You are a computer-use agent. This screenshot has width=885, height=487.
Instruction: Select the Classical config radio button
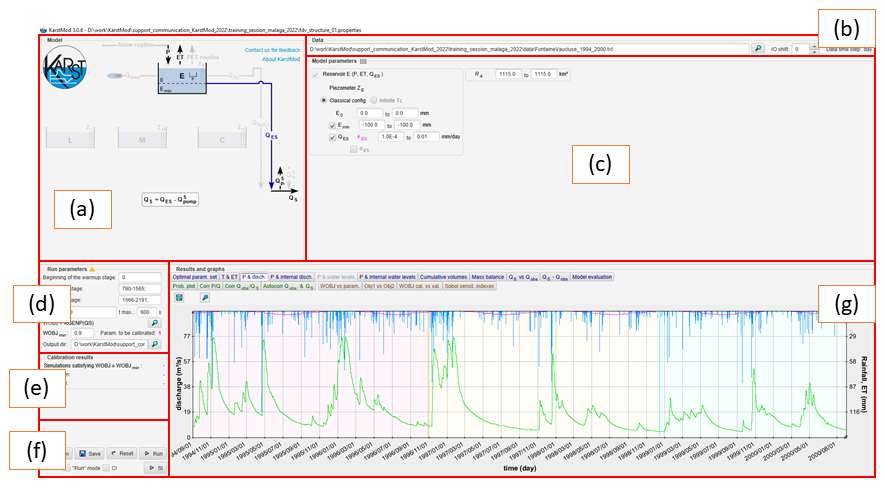(322, 101)
